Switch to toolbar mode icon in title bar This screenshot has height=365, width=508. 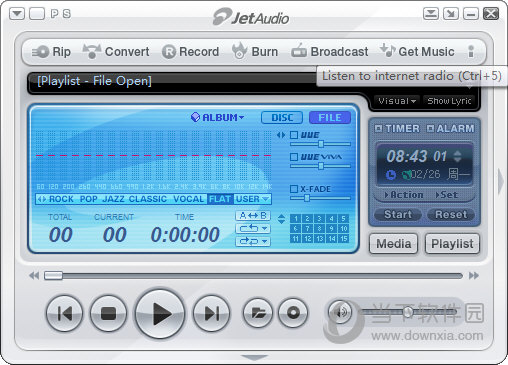click(431, 14)
